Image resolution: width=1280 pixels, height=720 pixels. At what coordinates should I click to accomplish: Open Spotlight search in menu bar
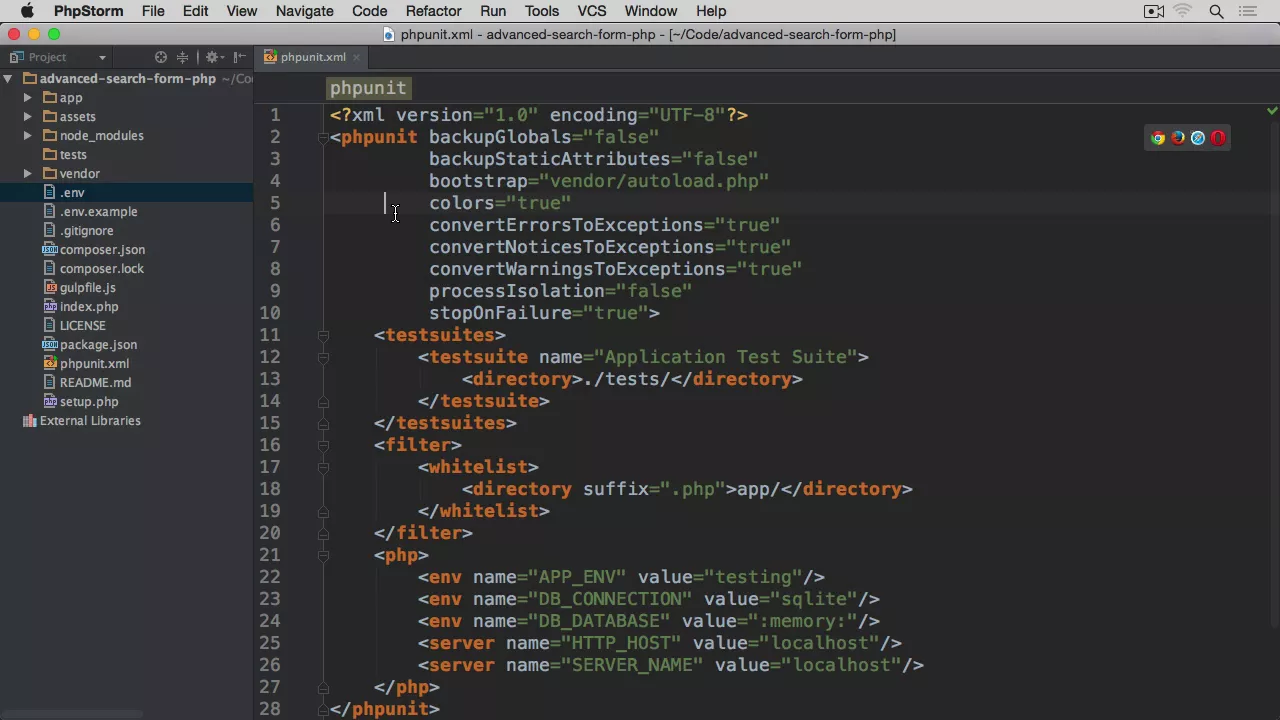click(1217, 11)
